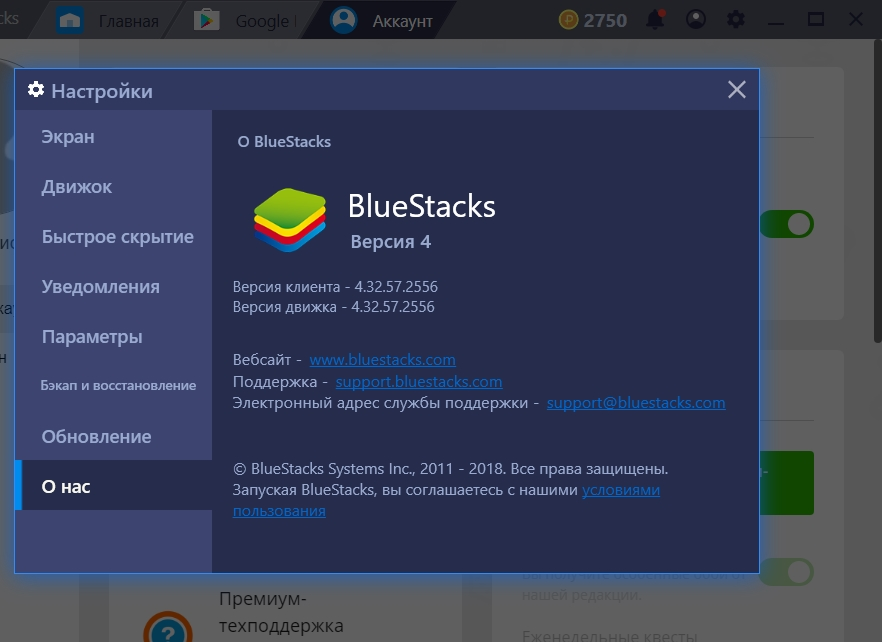Select the О нас section

click(114, 486)
